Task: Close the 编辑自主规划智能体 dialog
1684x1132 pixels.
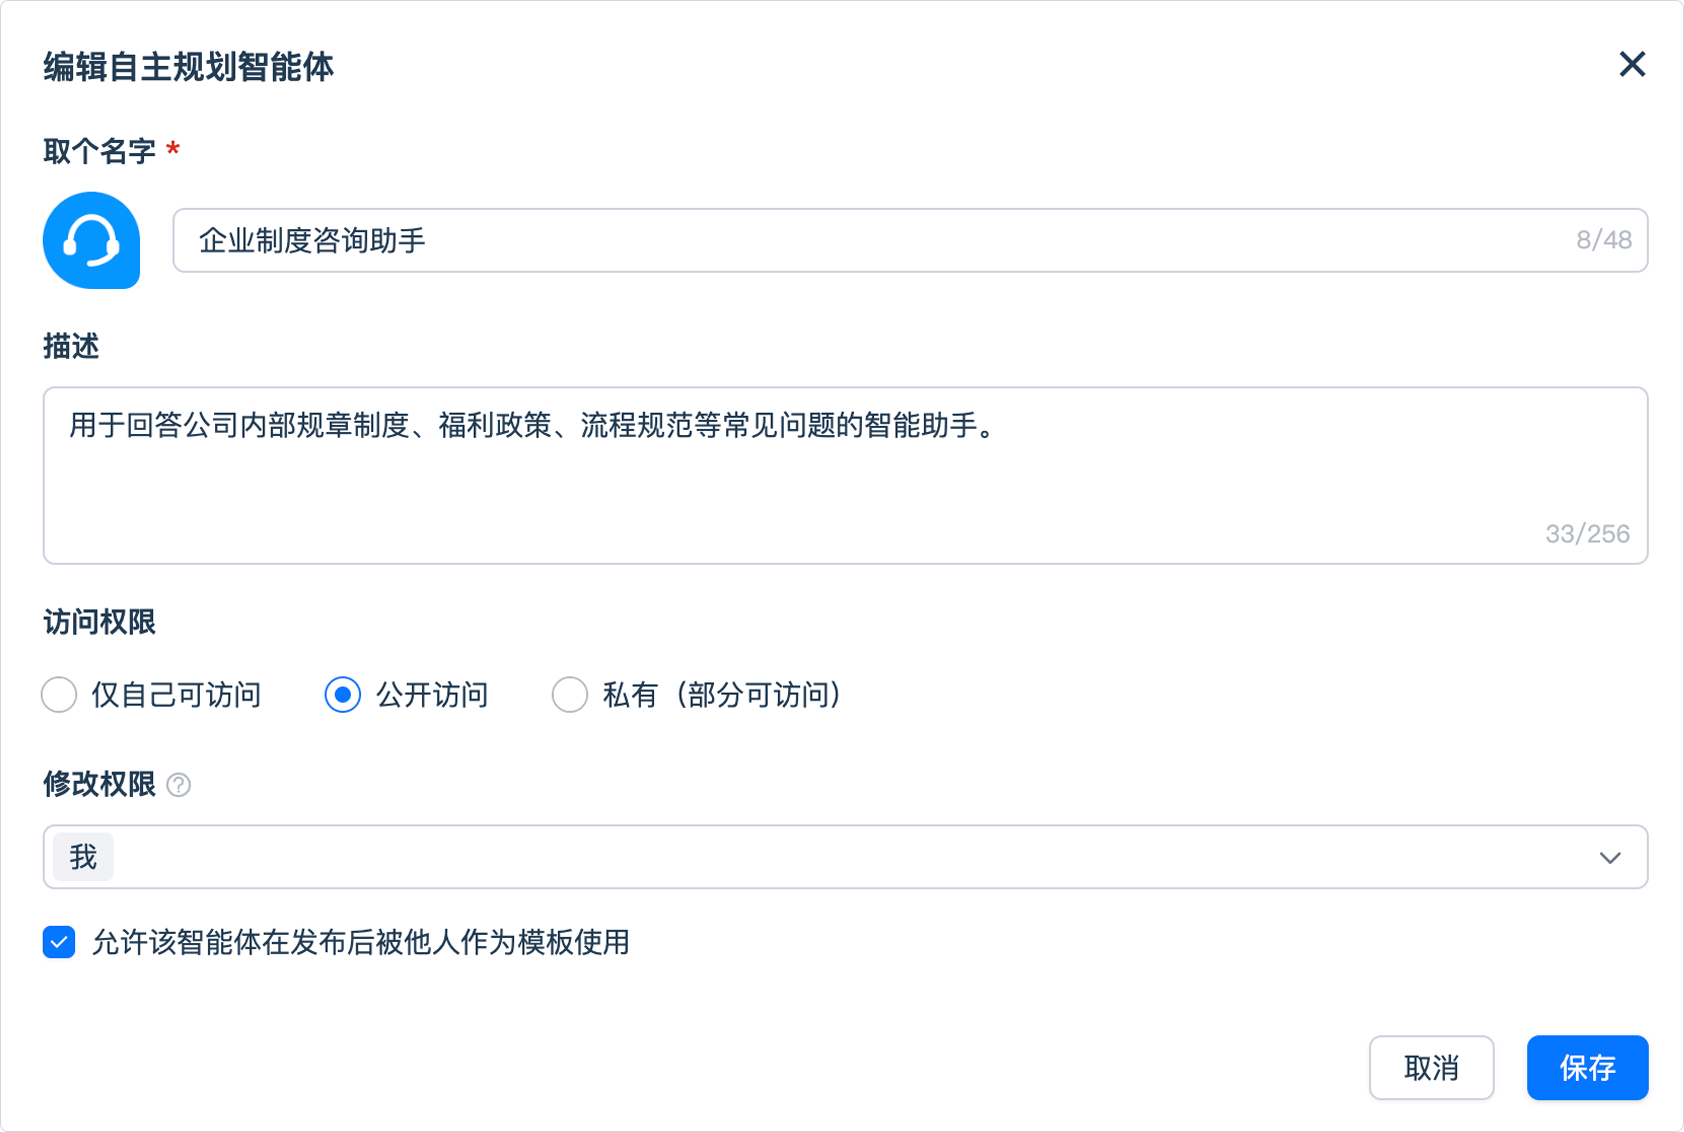Action: [1632, 65]
